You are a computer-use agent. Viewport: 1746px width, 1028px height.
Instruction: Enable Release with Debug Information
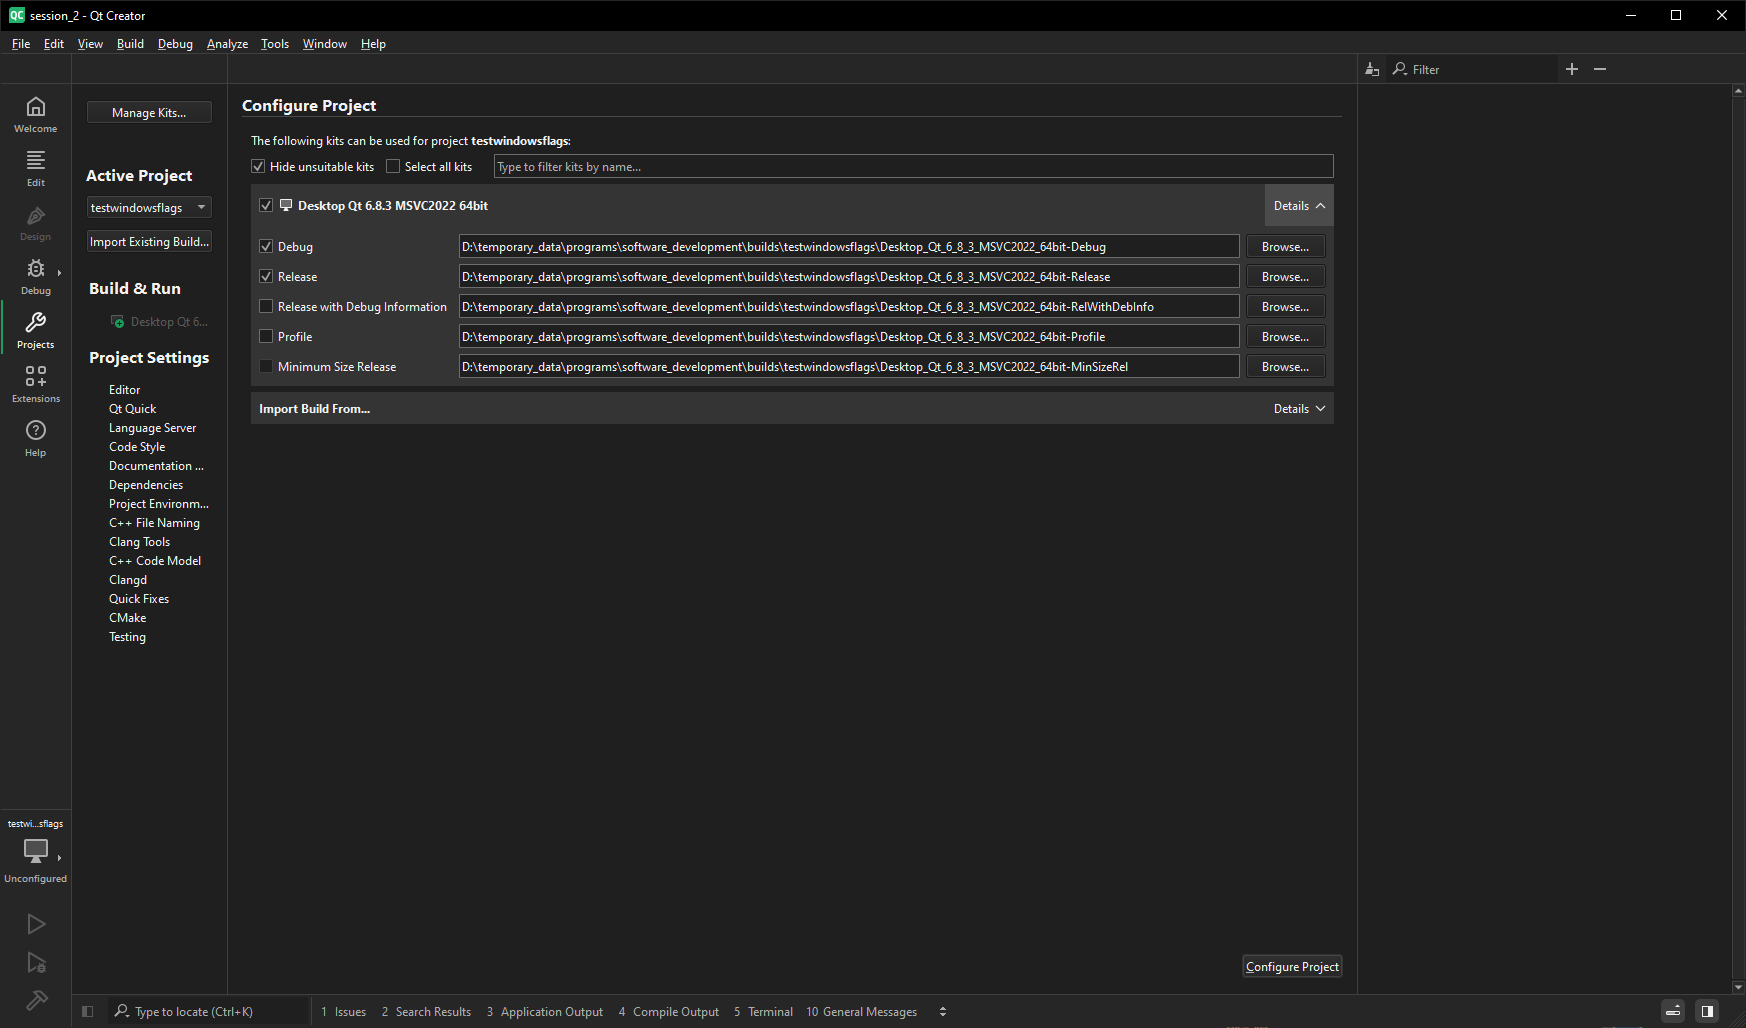tap(266, 306)
